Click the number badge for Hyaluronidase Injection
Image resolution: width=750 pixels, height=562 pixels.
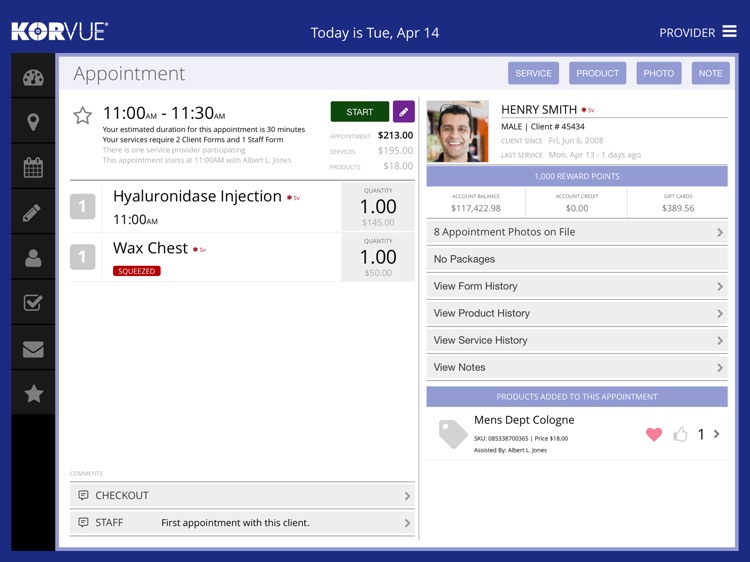click(82, 206)
